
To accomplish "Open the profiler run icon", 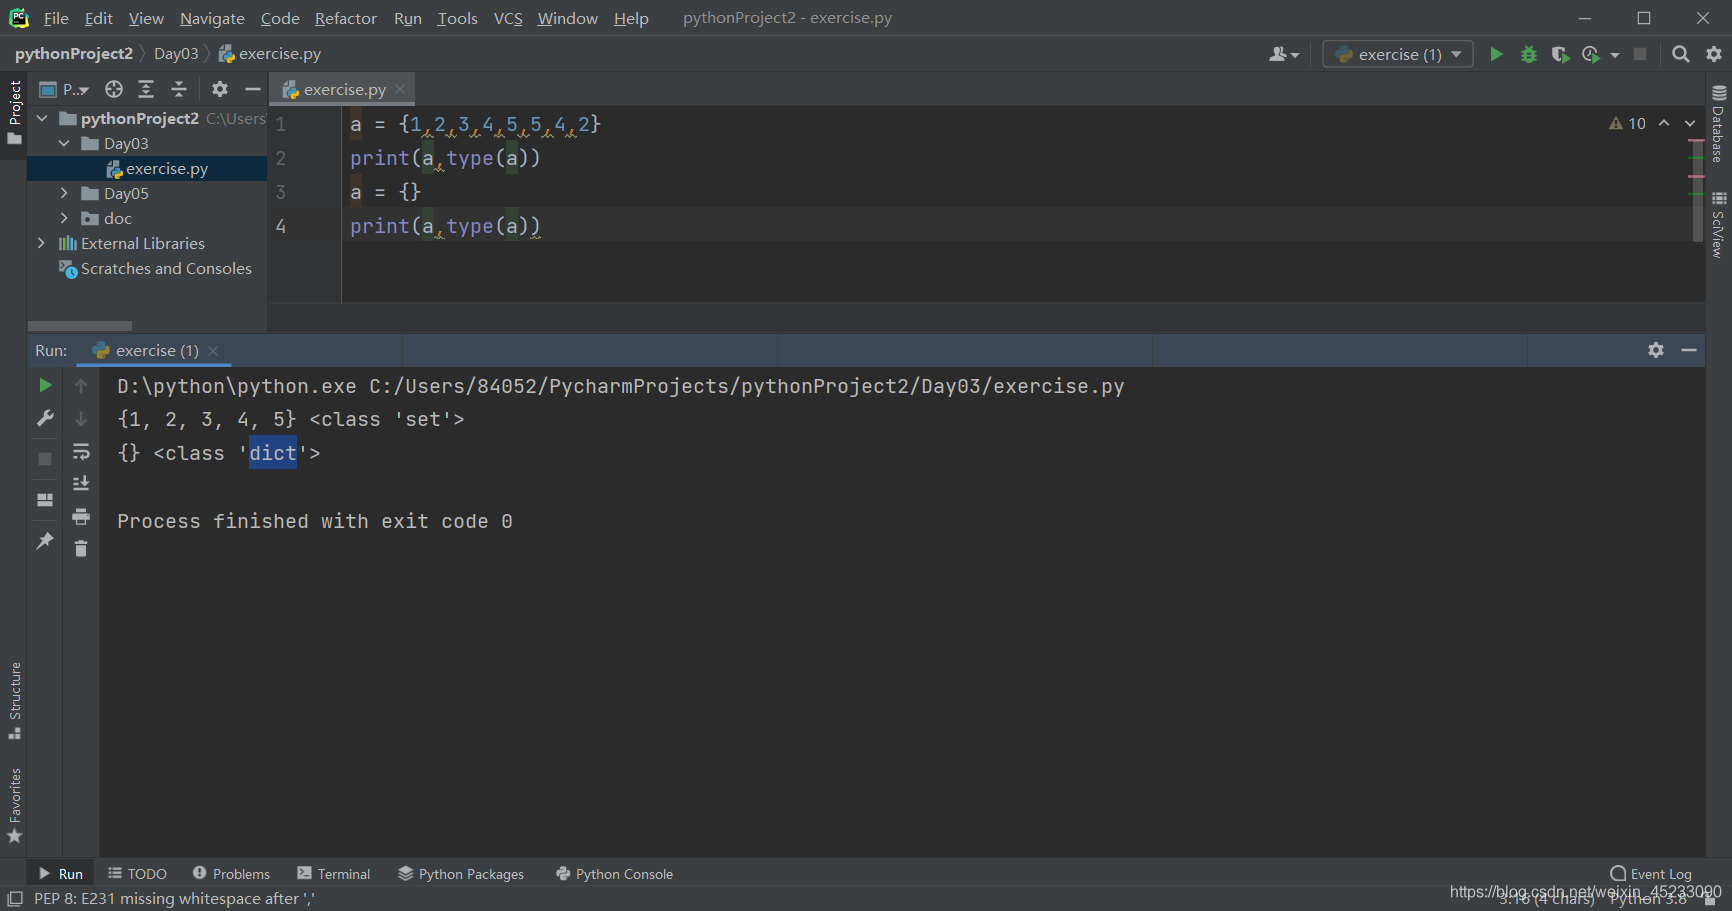I will coord(1591,54).
